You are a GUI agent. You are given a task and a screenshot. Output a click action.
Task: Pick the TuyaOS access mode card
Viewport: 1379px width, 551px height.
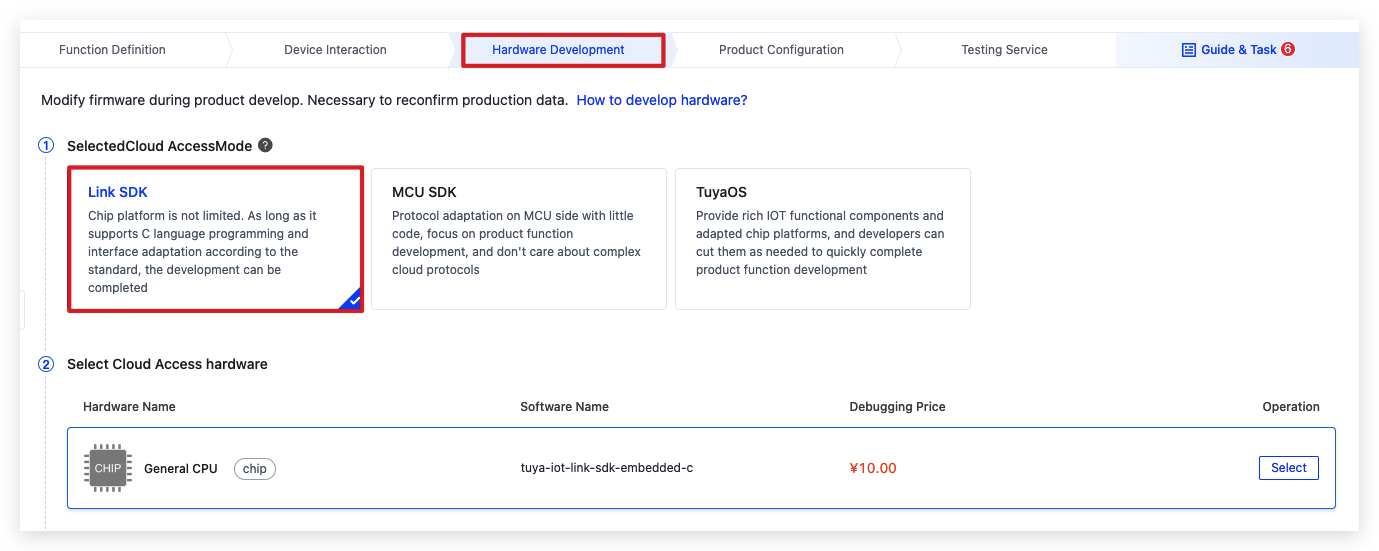823,239
